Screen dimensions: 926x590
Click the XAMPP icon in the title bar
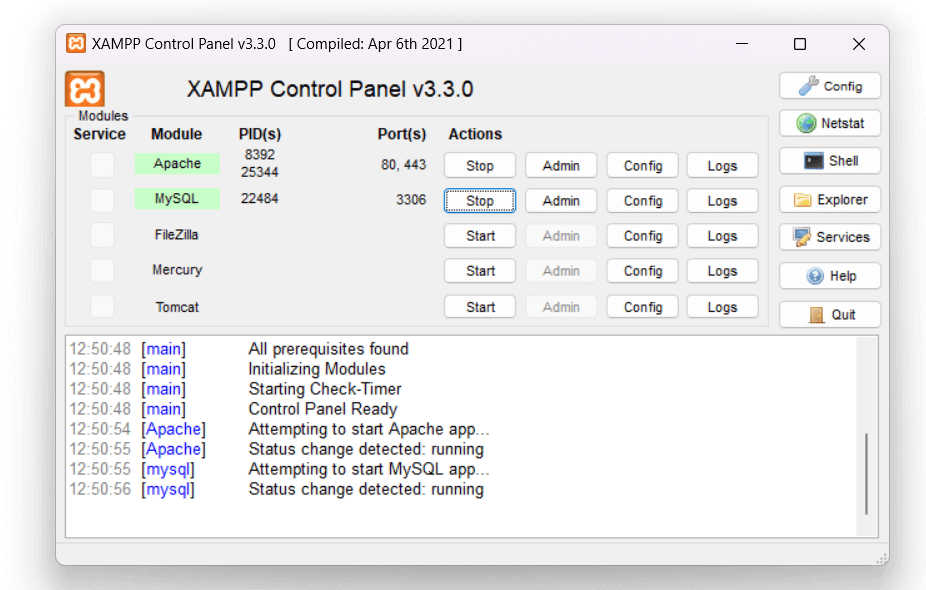(76, 44)
